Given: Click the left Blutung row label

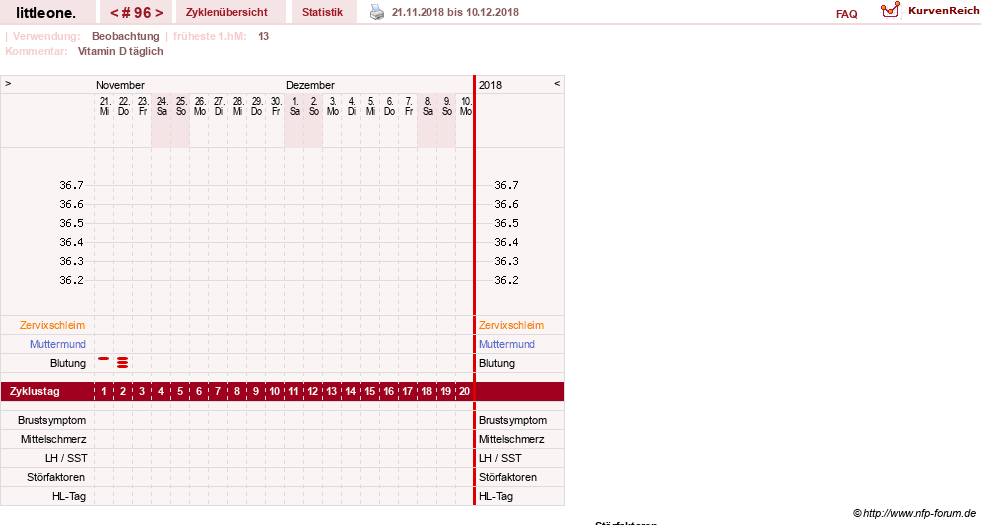Looking at the screenshot, I should (x=68, y=364).
